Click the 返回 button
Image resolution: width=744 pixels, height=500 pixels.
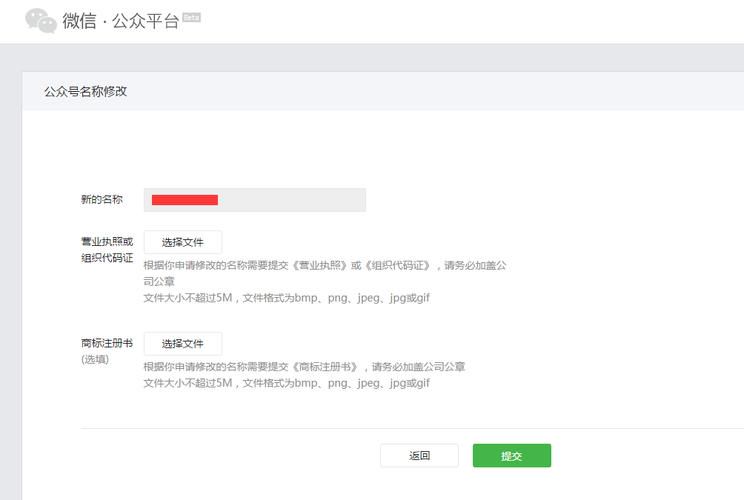[x=419, y=455]
